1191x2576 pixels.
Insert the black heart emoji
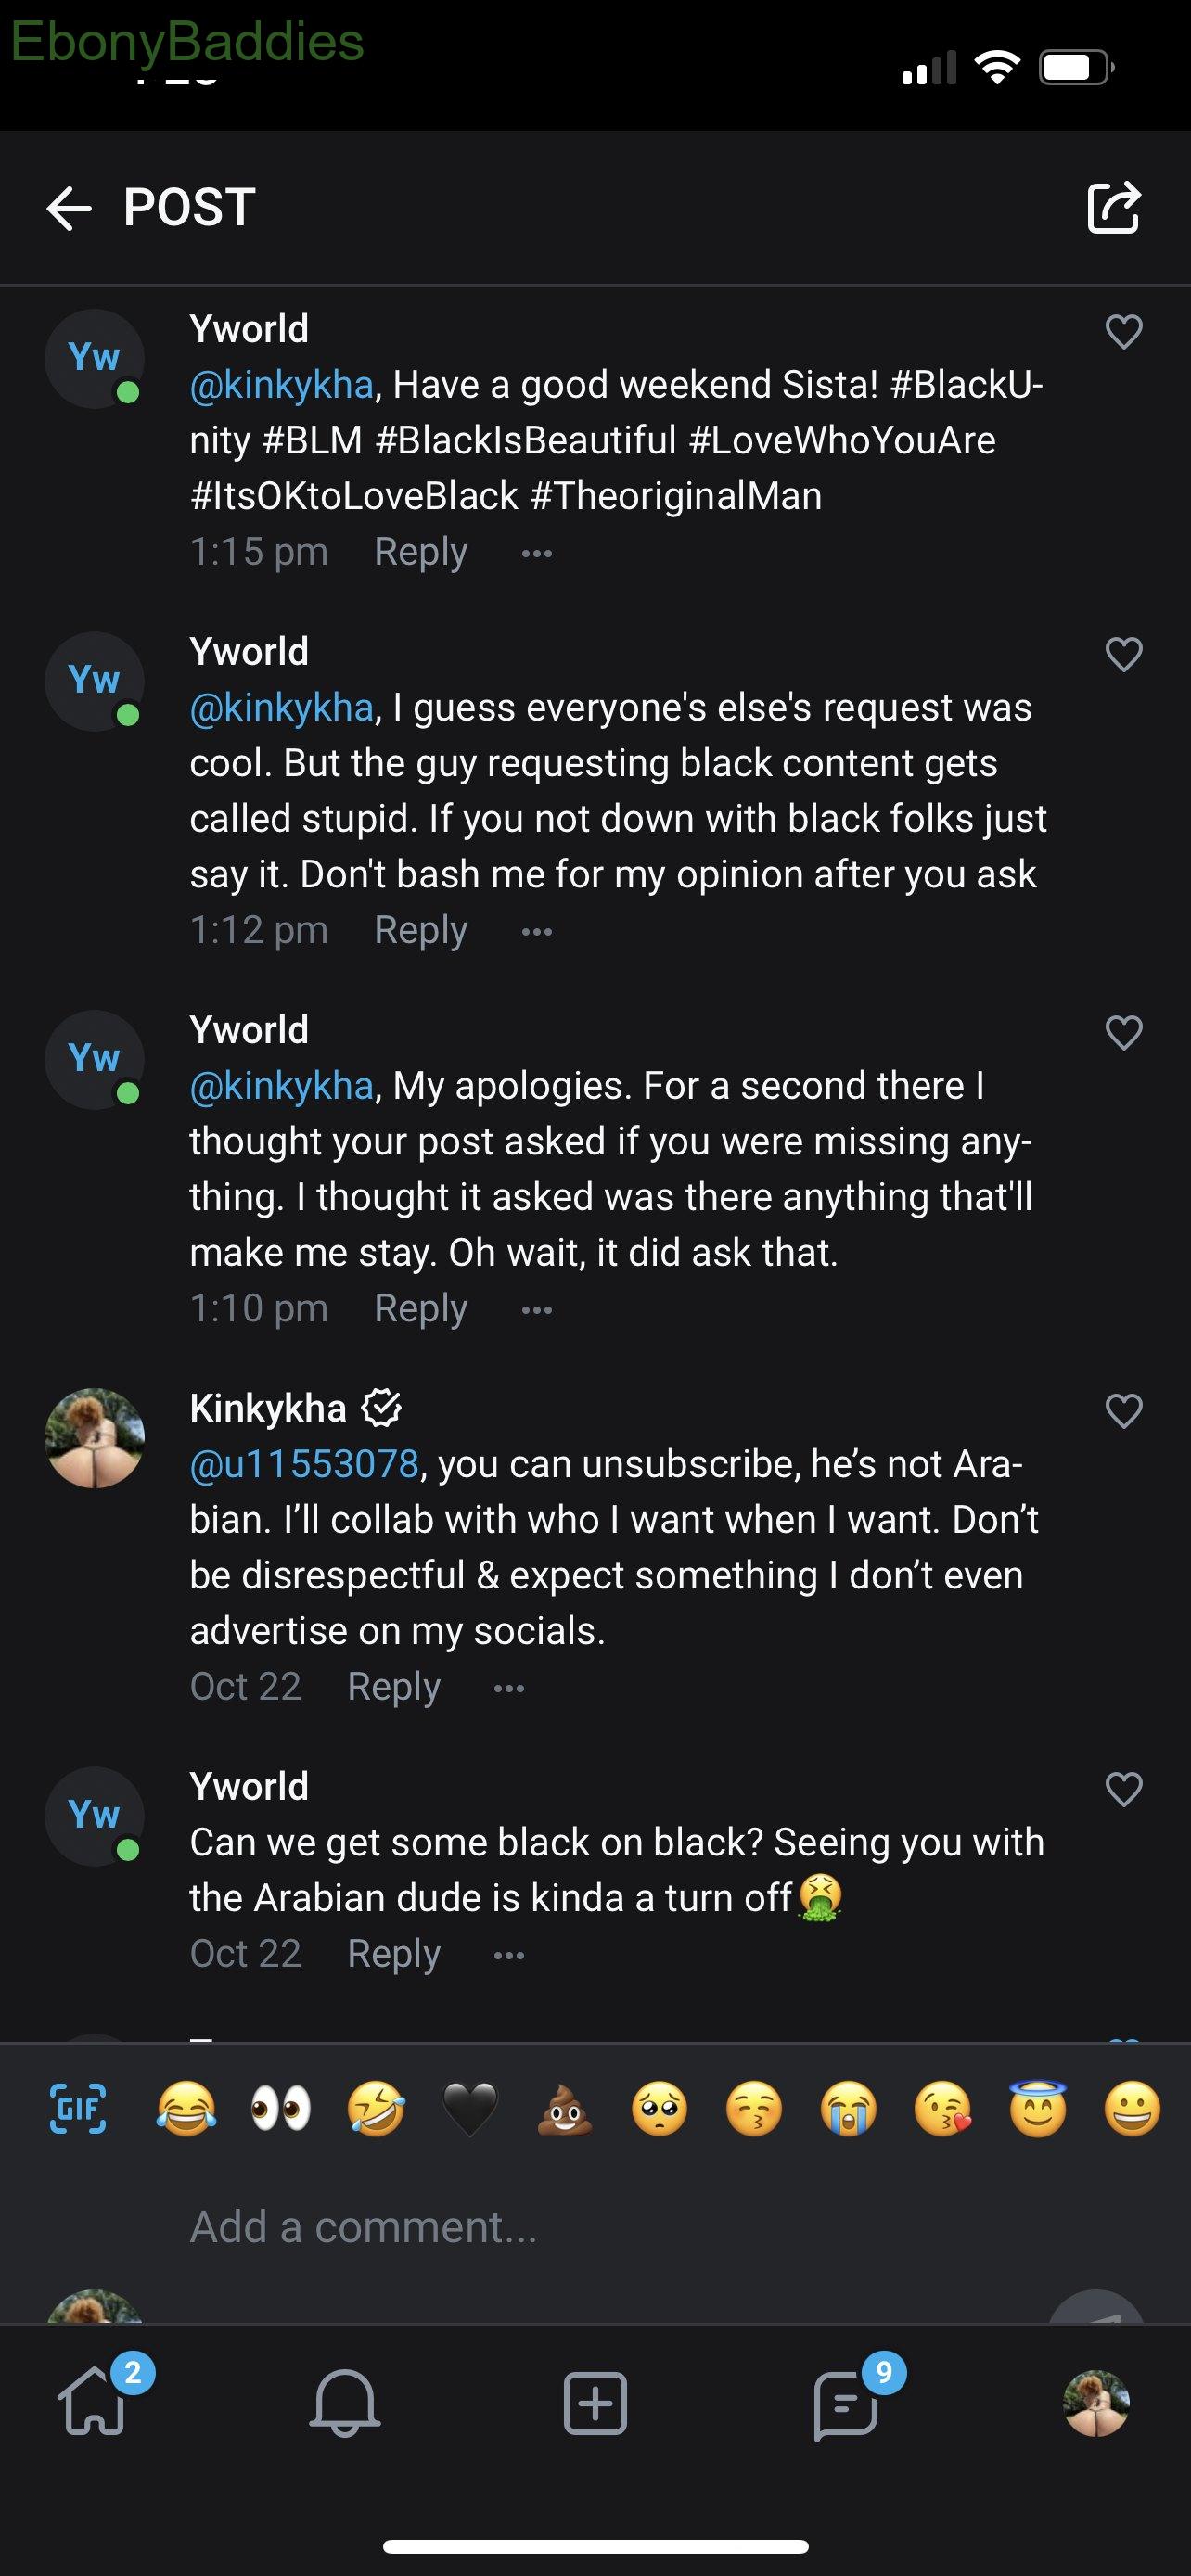(x=470, y=2109)
